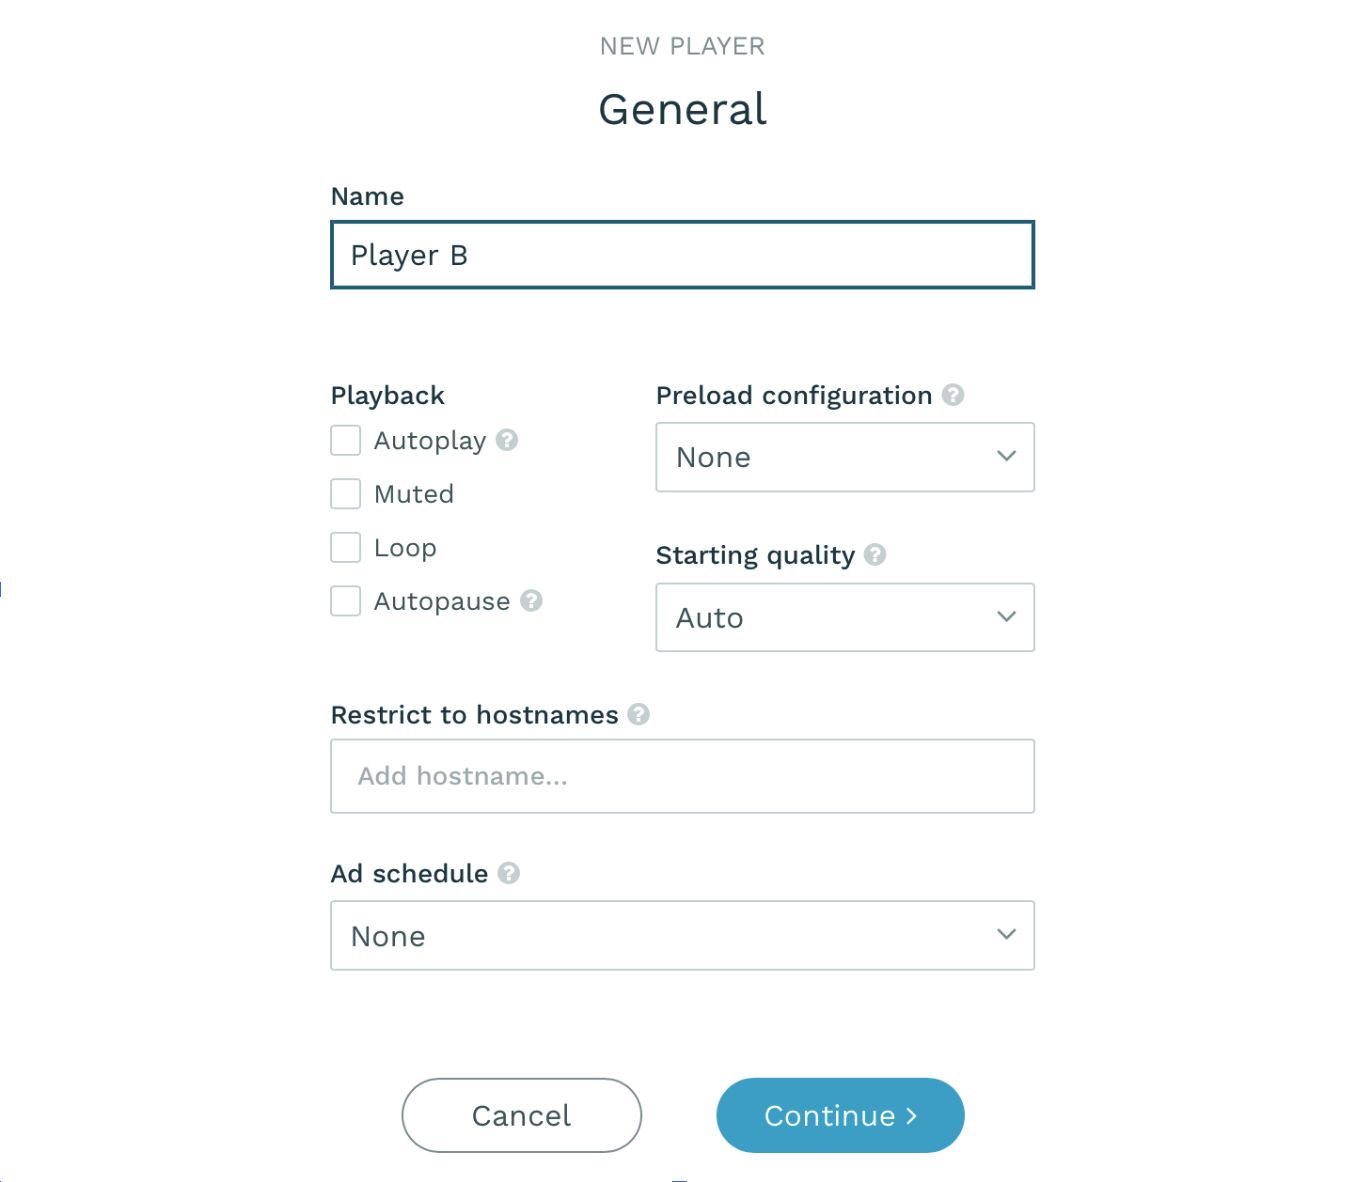Click the Starting quality question mark icon
This screenshot has width=1356, height=1182.
coord(875,555)
